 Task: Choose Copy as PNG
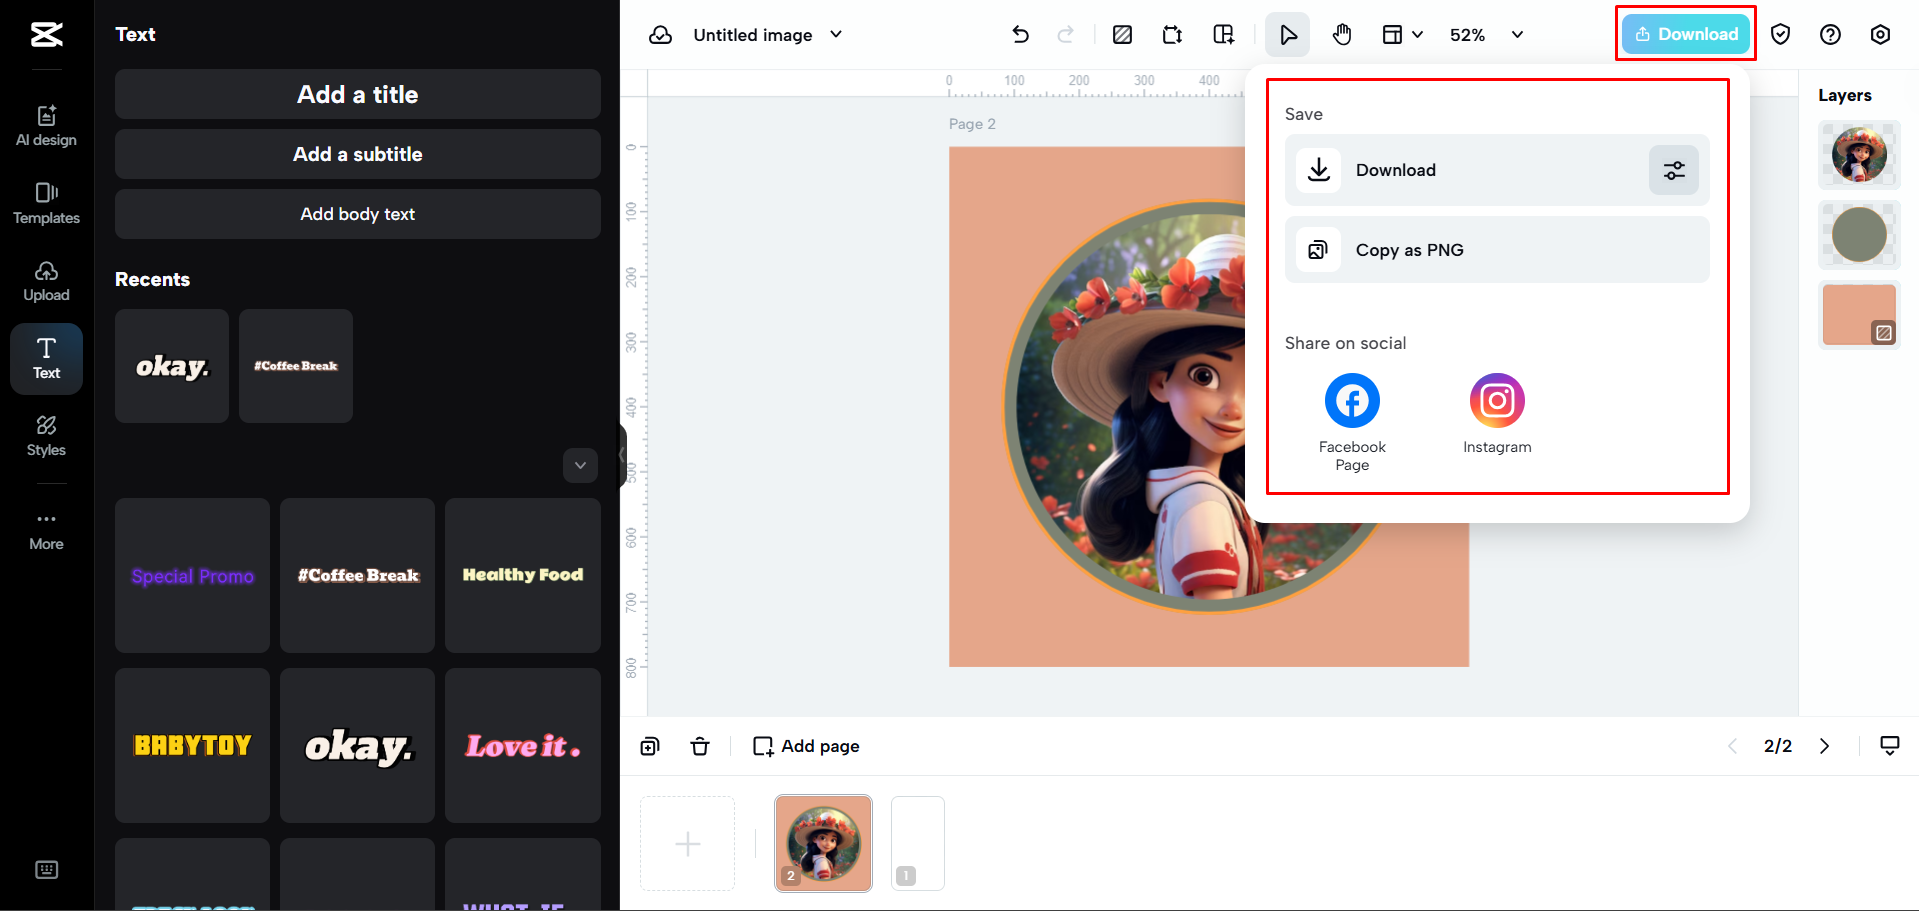[x=1497, y=250]
